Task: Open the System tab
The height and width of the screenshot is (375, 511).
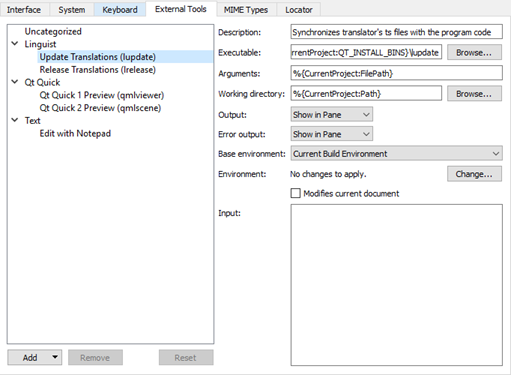Action: [x=72, y=10]
